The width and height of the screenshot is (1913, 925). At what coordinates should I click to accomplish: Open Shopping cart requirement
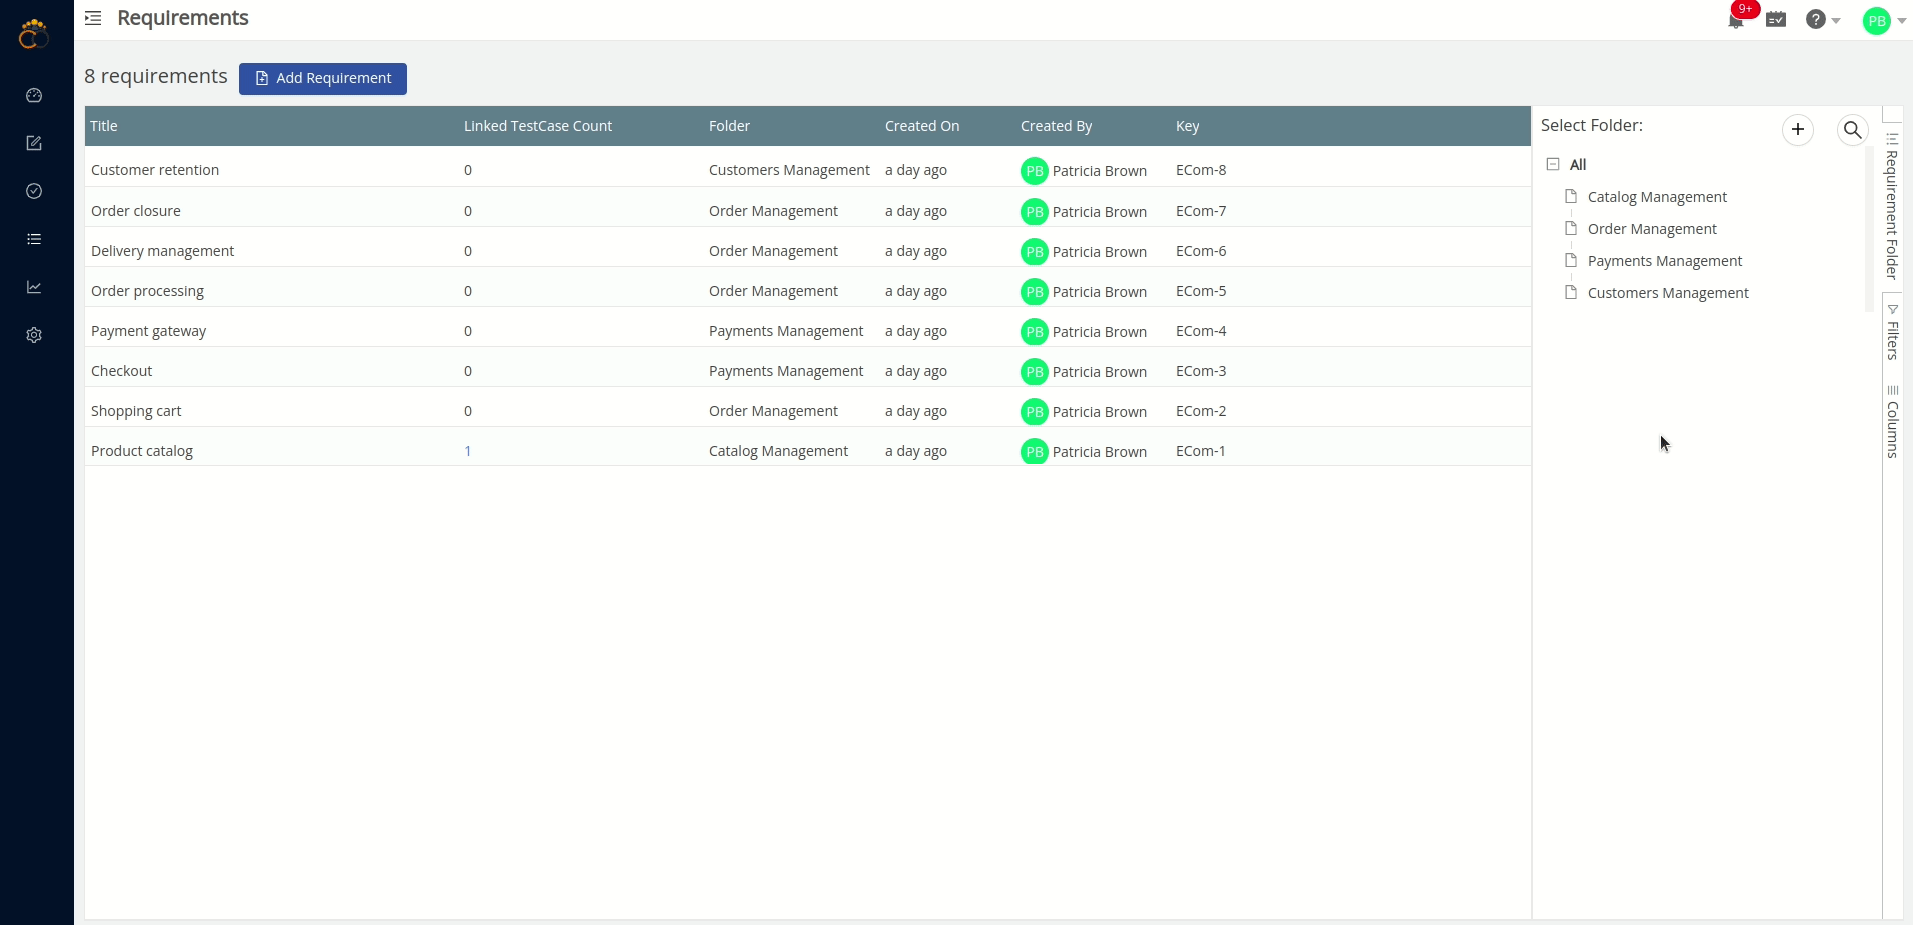point(136,411)
